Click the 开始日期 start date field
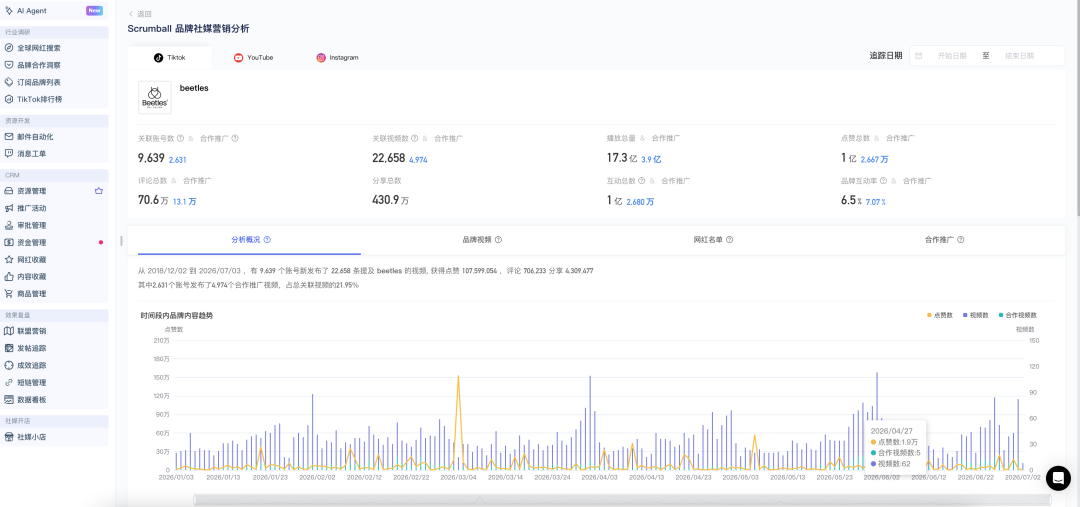 (952, 56)
